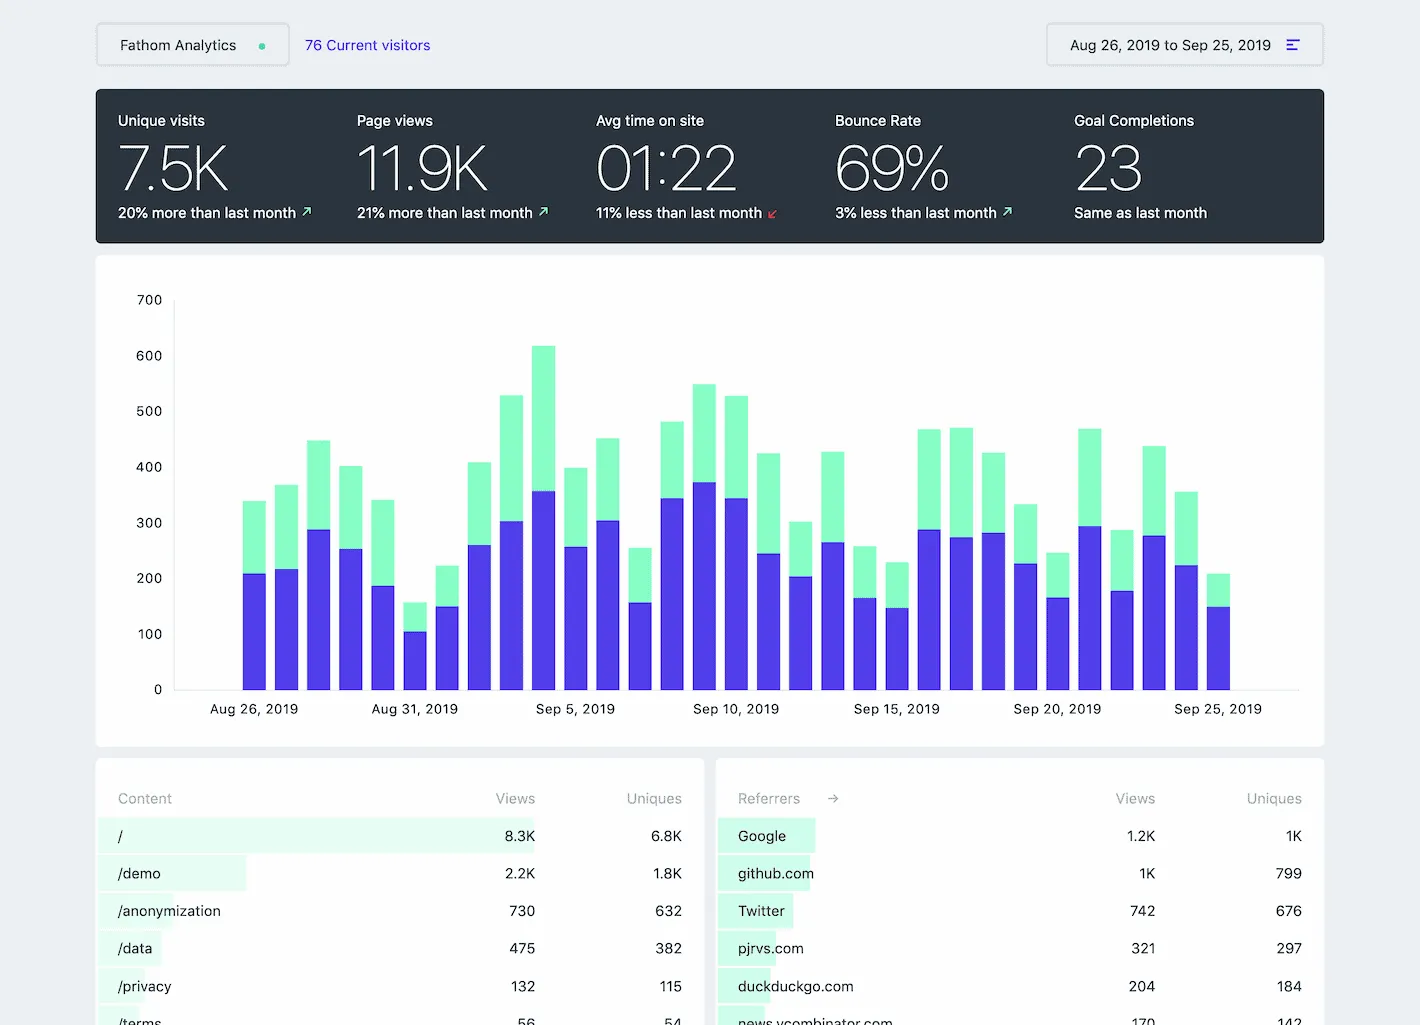Open the Fathom Analytics site selector
1420x1025 pixels.
coord(178,45)
